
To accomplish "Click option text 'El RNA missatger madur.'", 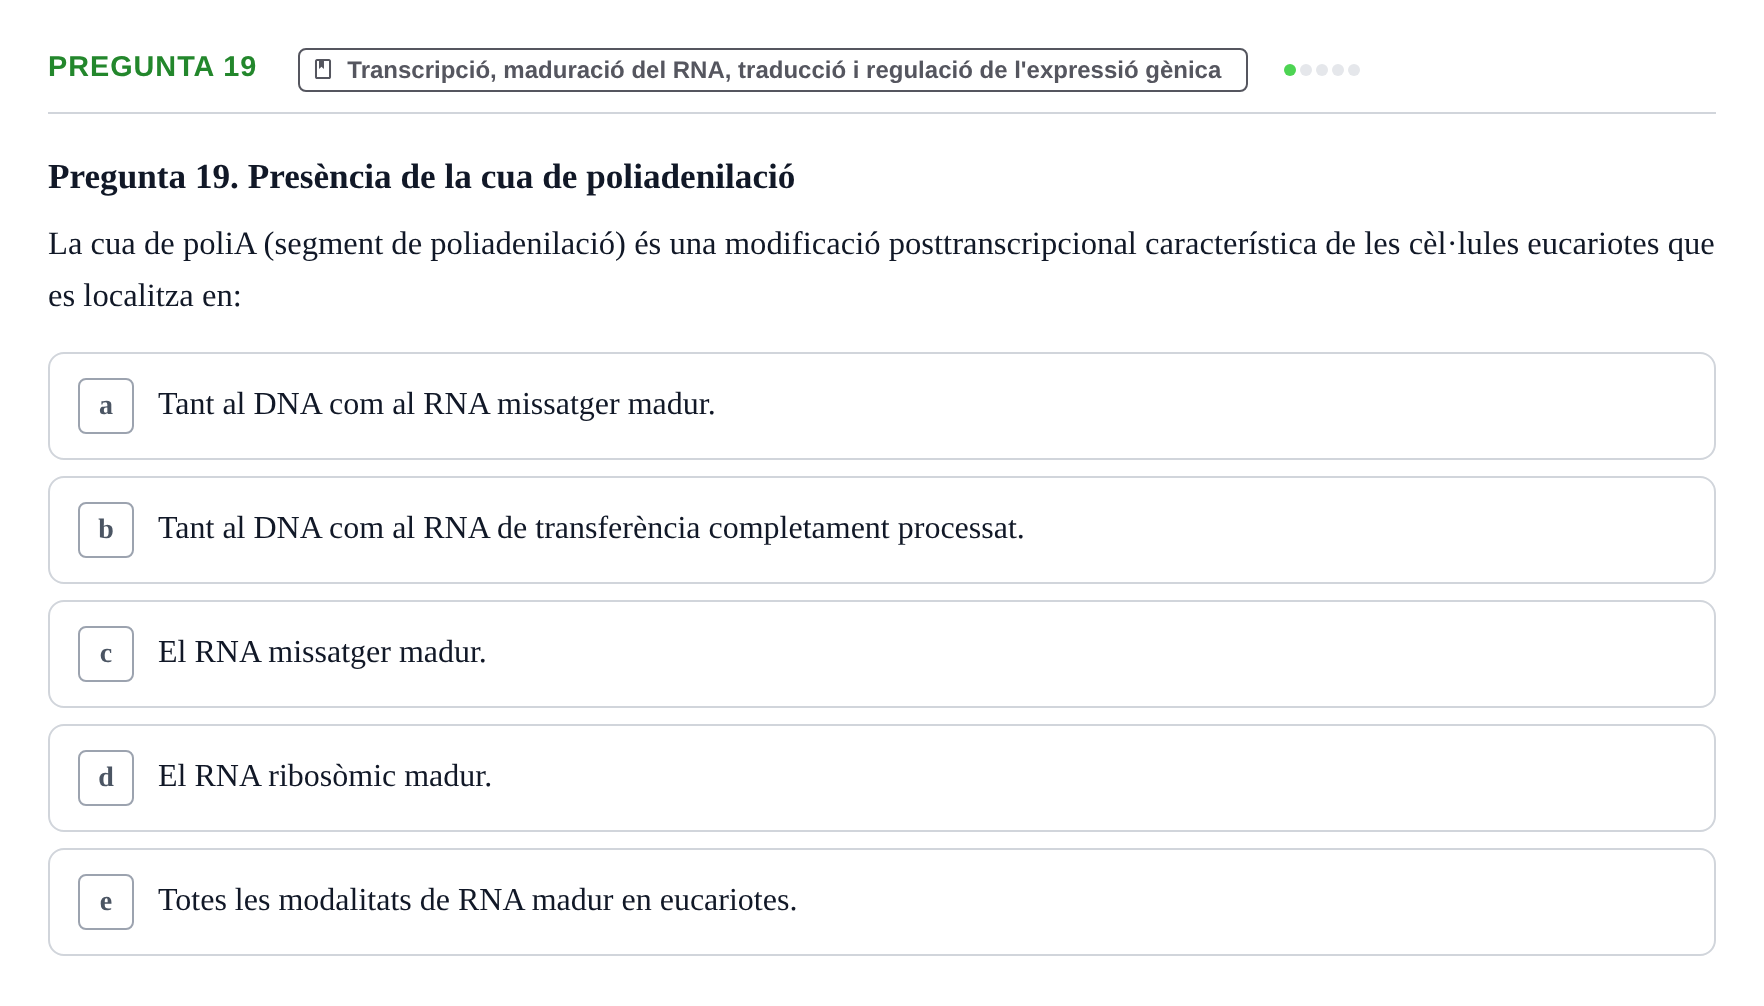I will (322, 652).
